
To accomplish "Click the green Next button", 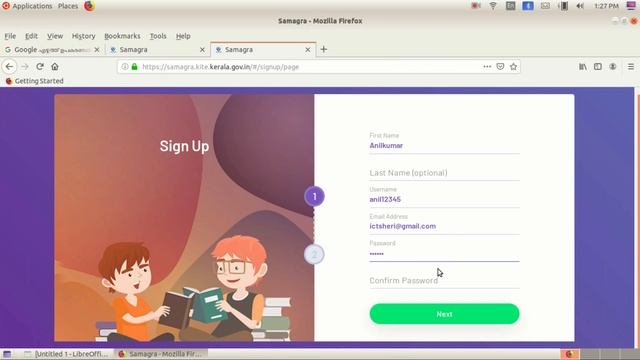I will click(x=444, y=314).
